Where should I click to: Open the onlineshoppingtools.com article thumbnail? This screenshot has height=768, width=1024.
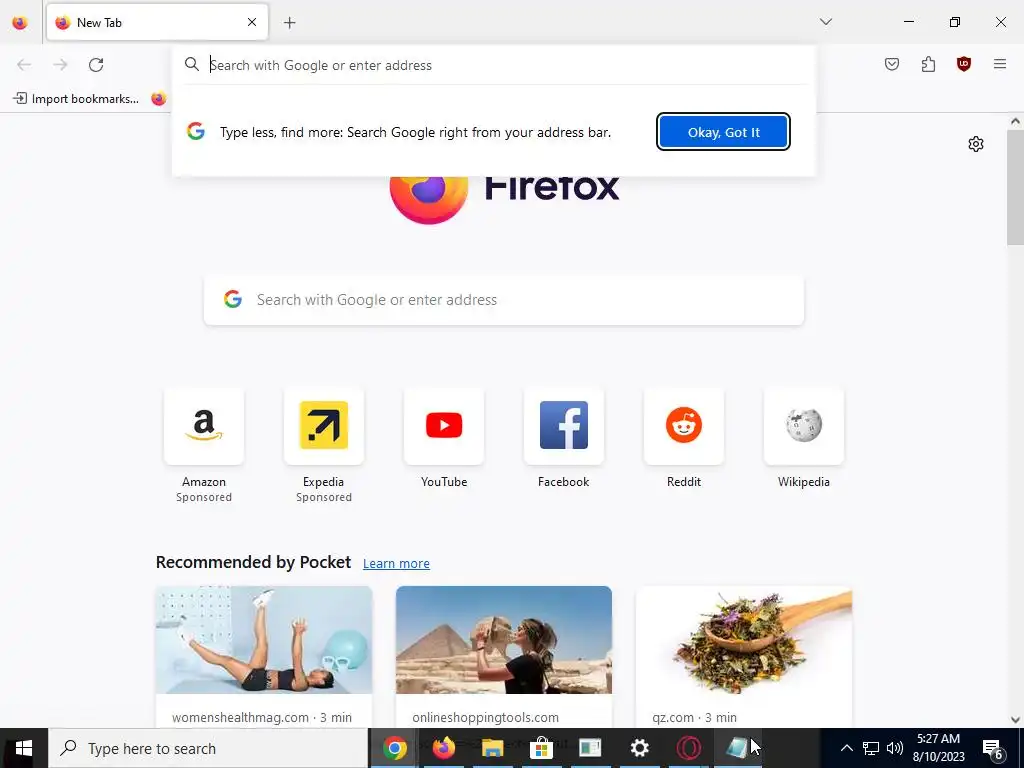tap(504, 640)
